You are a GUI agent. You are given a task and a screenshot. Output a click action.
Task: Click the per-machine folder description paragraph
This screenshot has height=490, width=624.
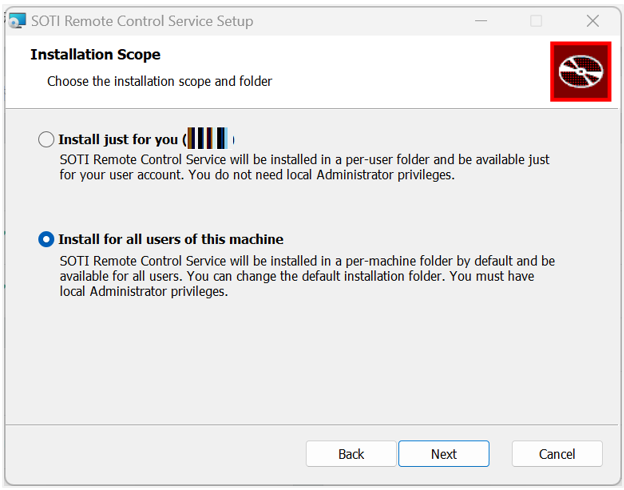pos(307,276)
